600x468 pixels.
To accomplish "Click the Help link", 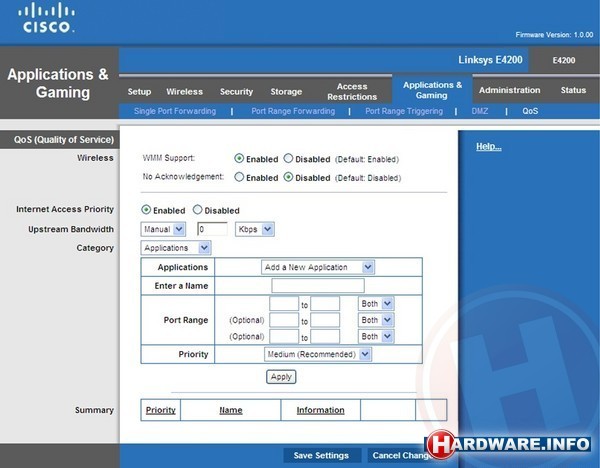I will [x=489, y=147].
